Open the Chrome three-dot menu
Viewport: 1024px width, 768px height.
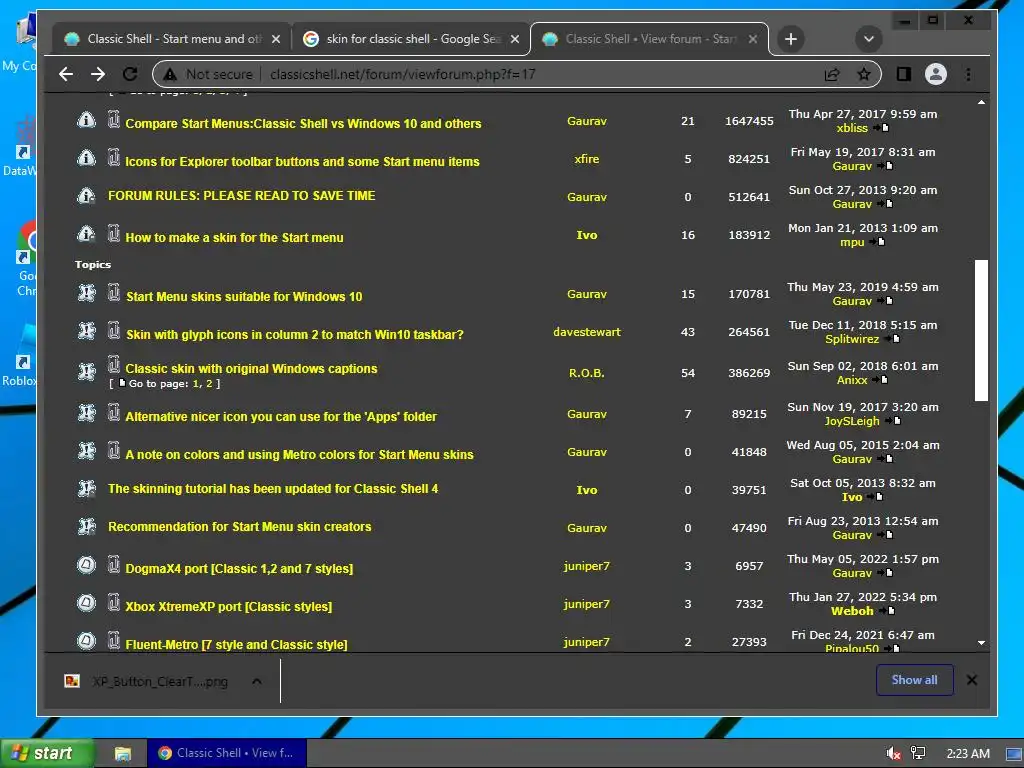968,74
